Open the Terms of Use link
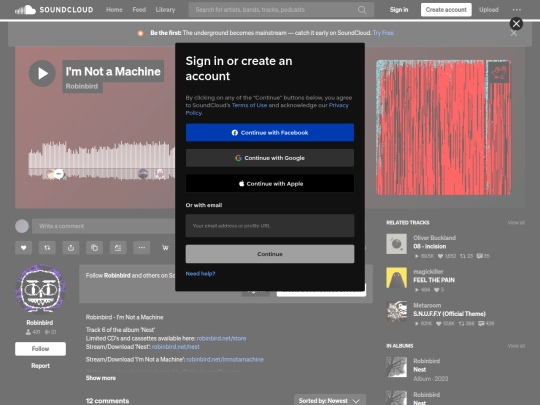This screenshot has height=405, width=540. click(249, 105)
